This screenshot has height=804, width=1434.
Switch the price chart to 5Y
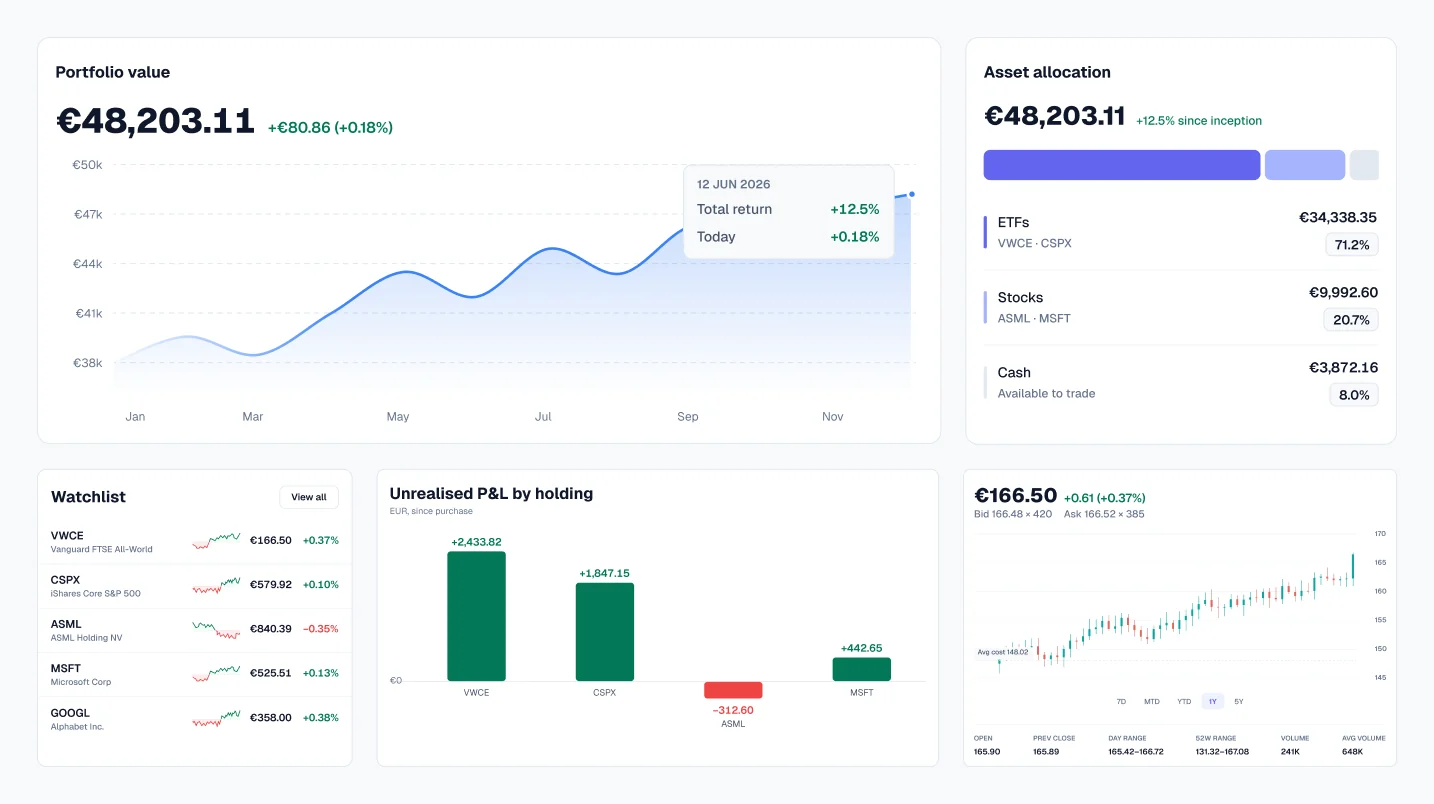tap(1239, 702)
